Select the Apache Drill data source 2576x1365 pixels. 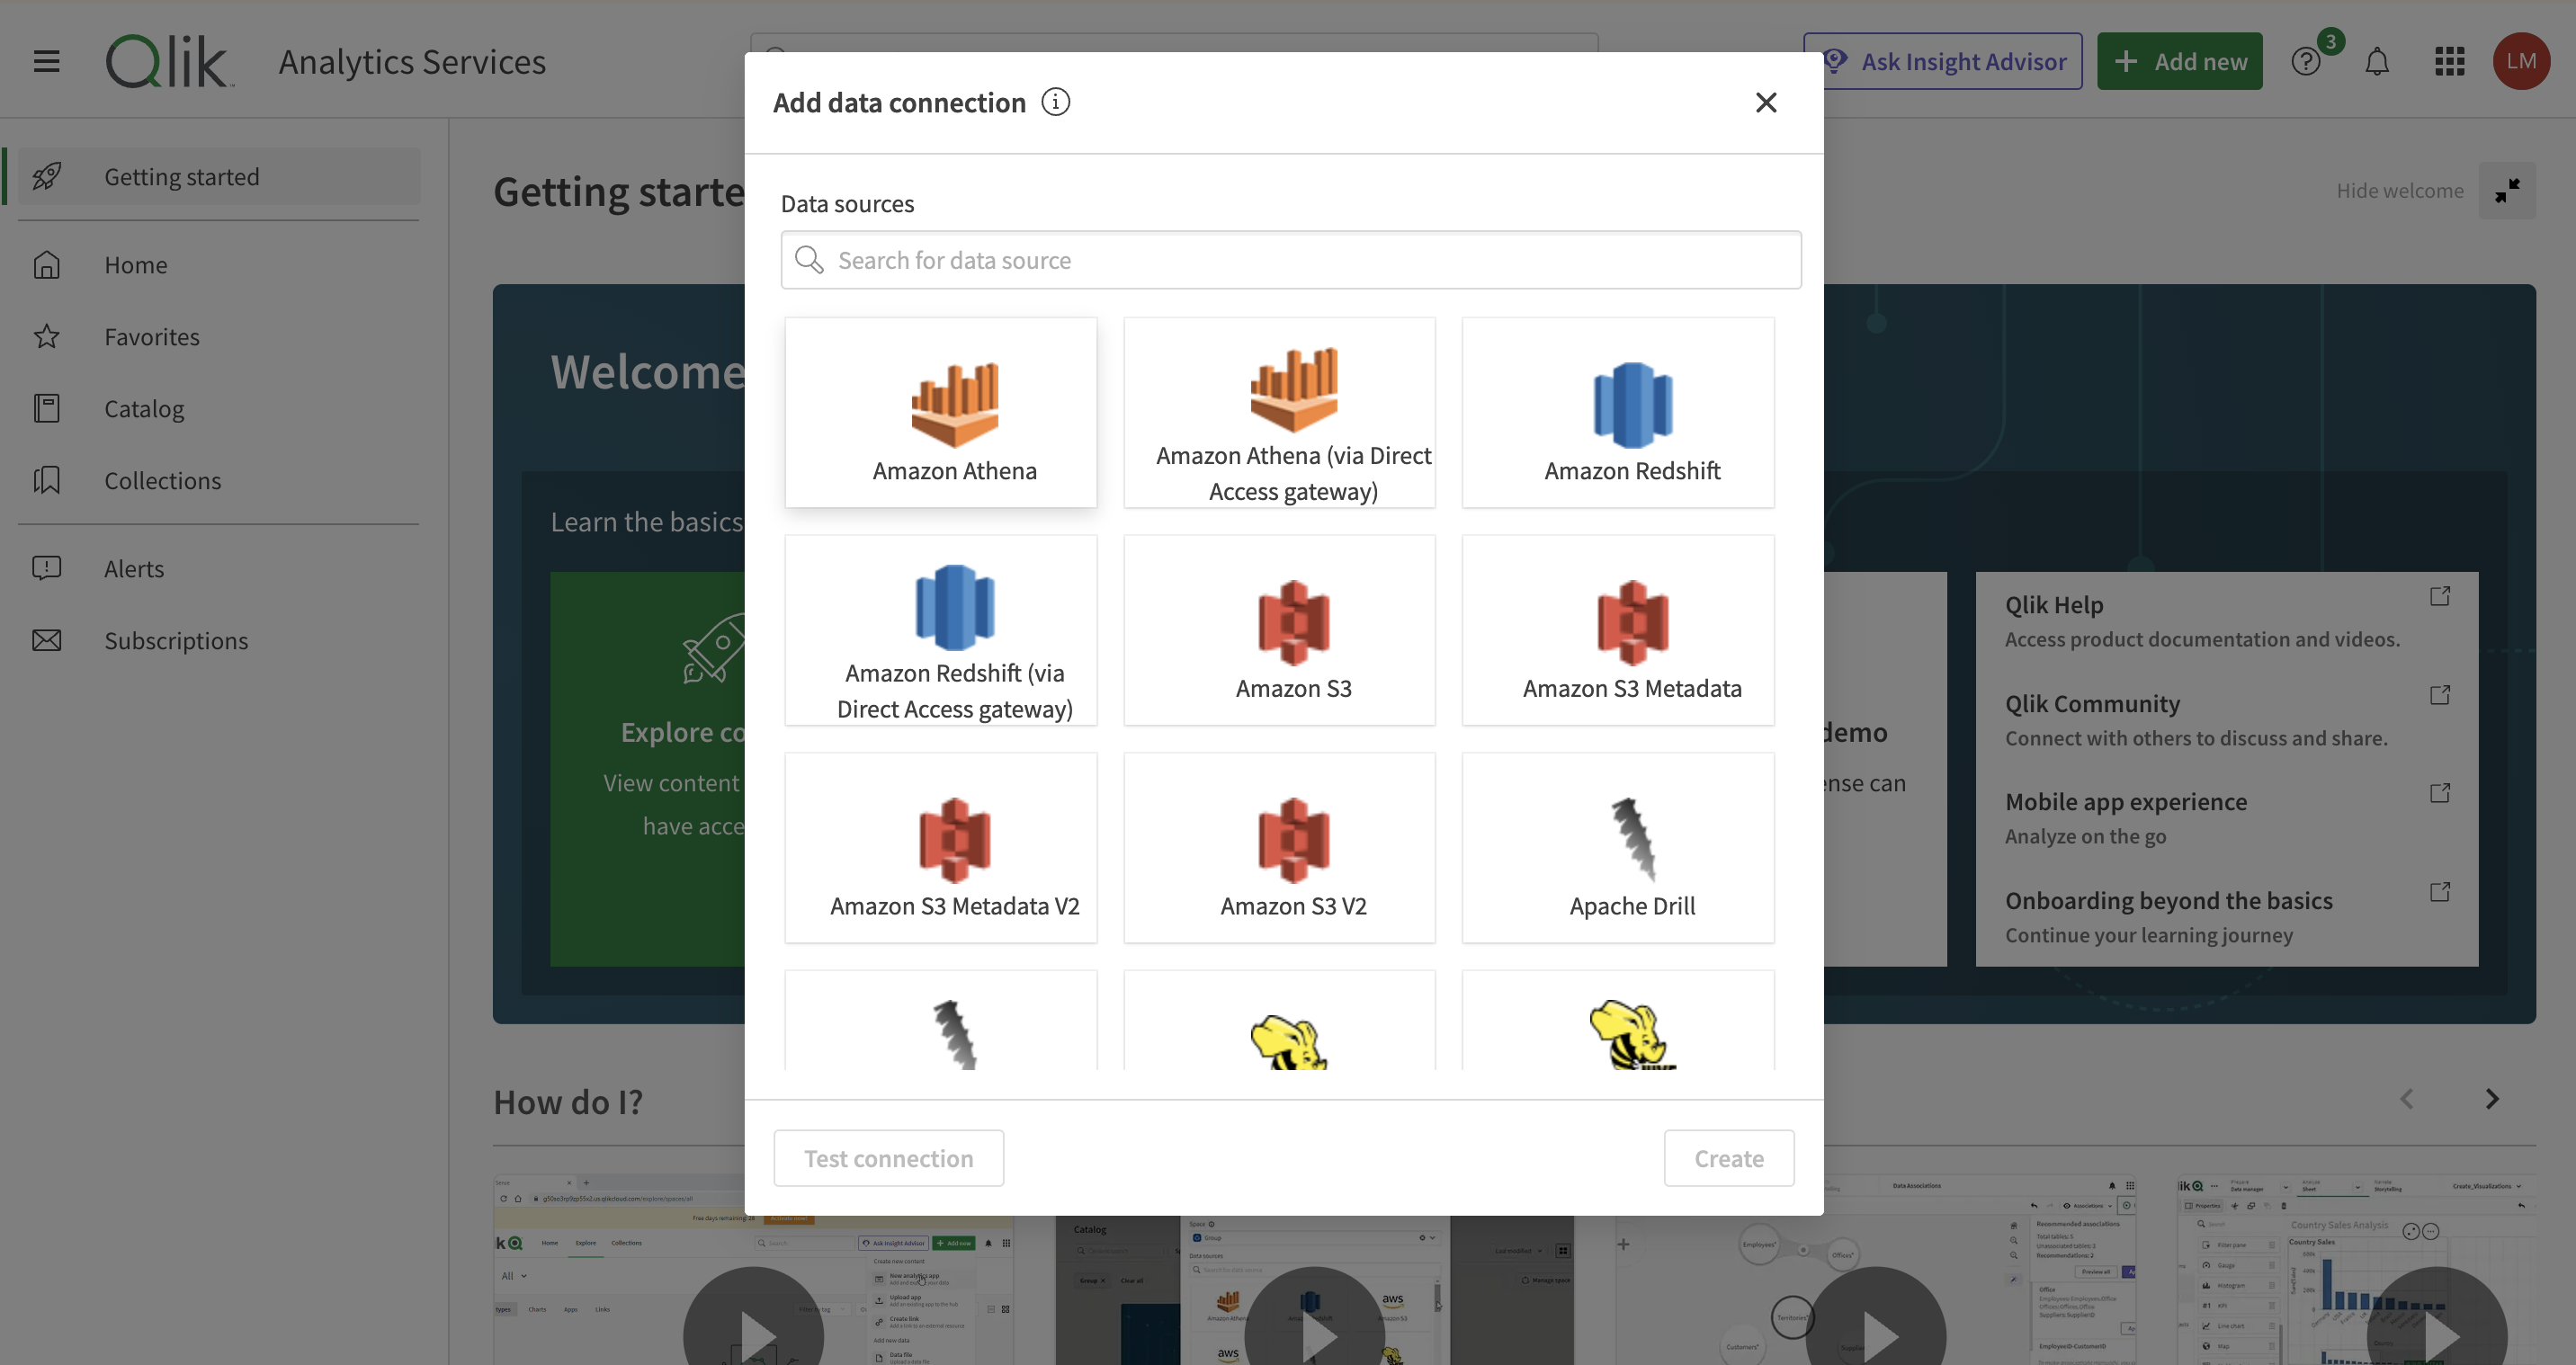[1618, 848]
